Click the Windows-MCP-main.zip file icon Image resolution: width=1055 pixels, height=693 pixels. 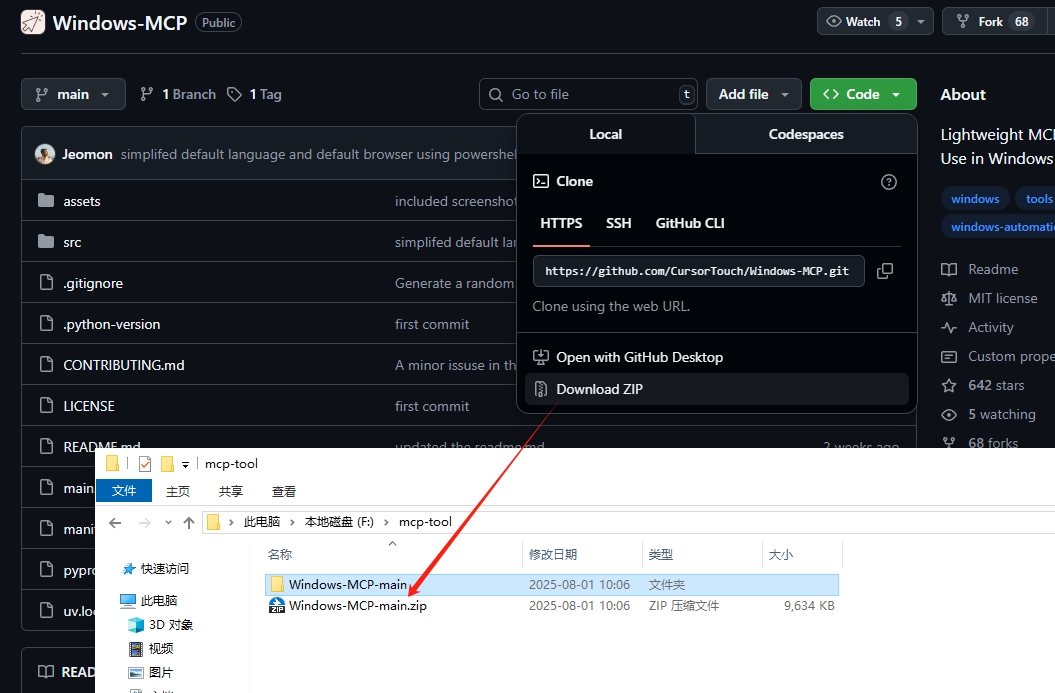277,606
